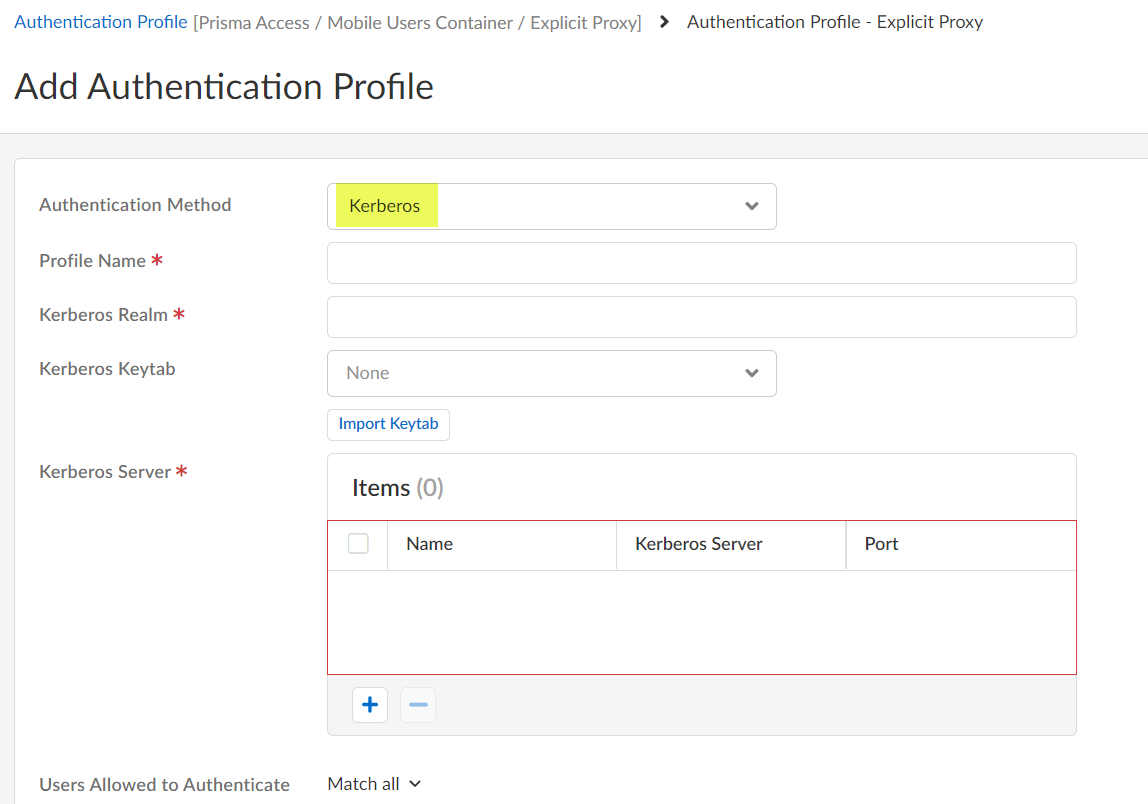Click the Port column header
The width and height of the screenshot is (1148, 804).
click(x=881, y=544)
